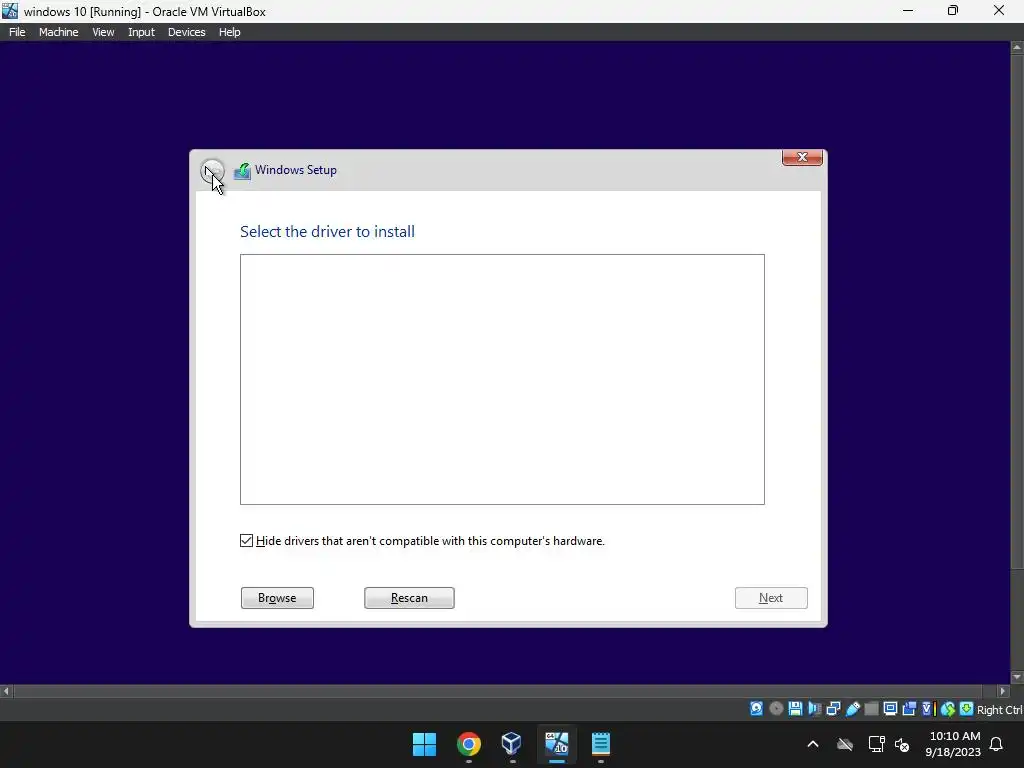Click the VirtualBox window title icon
1024x768 pixels.
tap(10, 11)
